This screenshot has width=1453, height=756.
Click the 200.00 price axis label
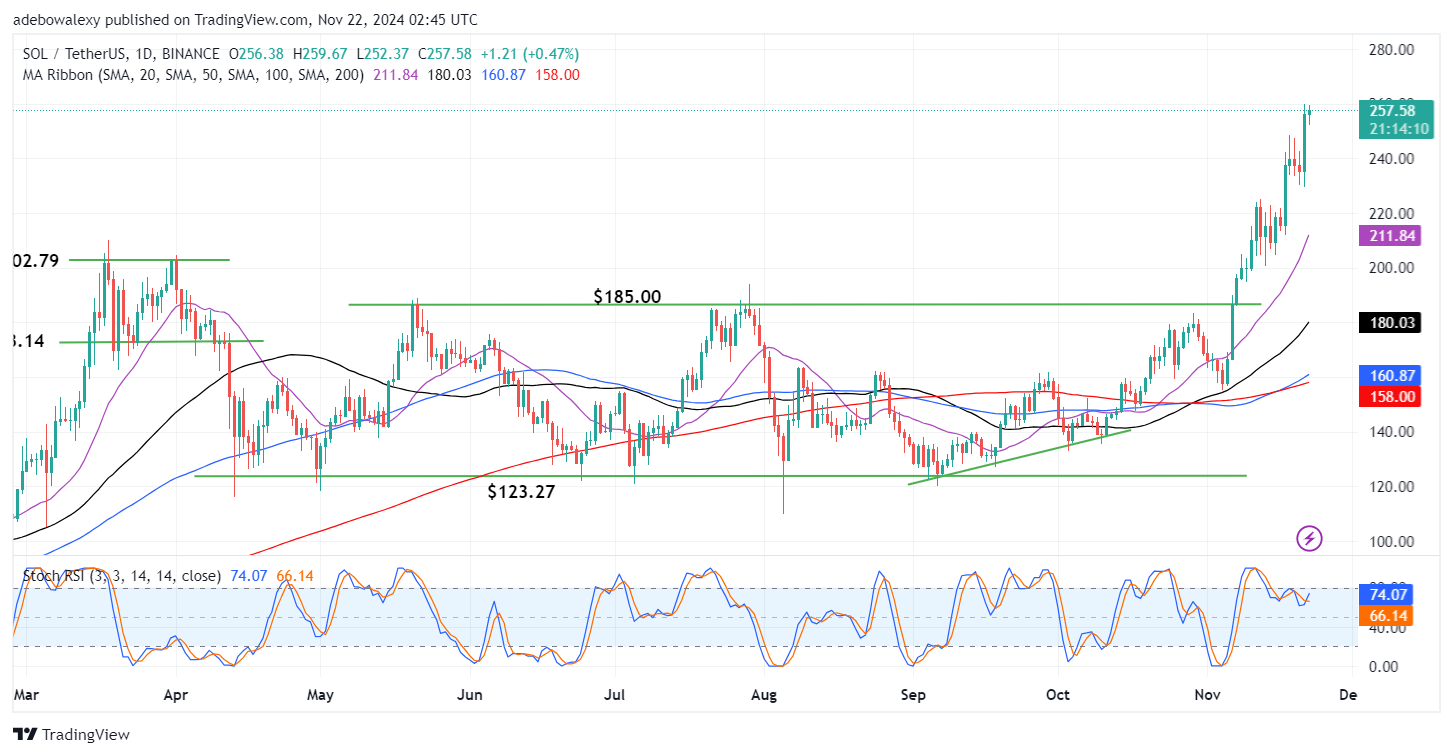1391,268
